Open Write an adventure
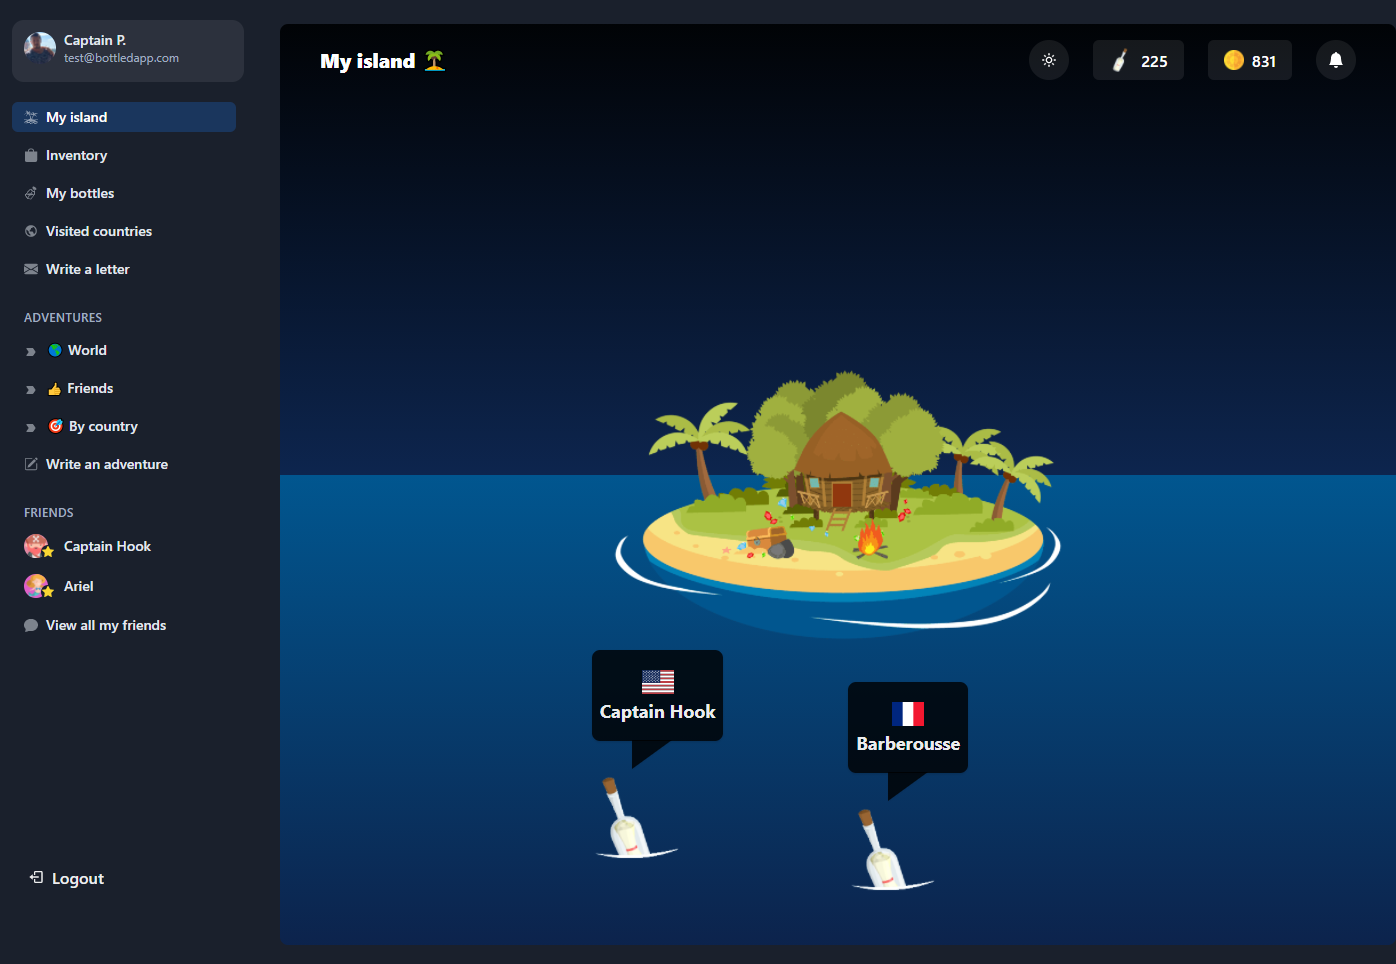1396x964 pixels. [124, 464]
